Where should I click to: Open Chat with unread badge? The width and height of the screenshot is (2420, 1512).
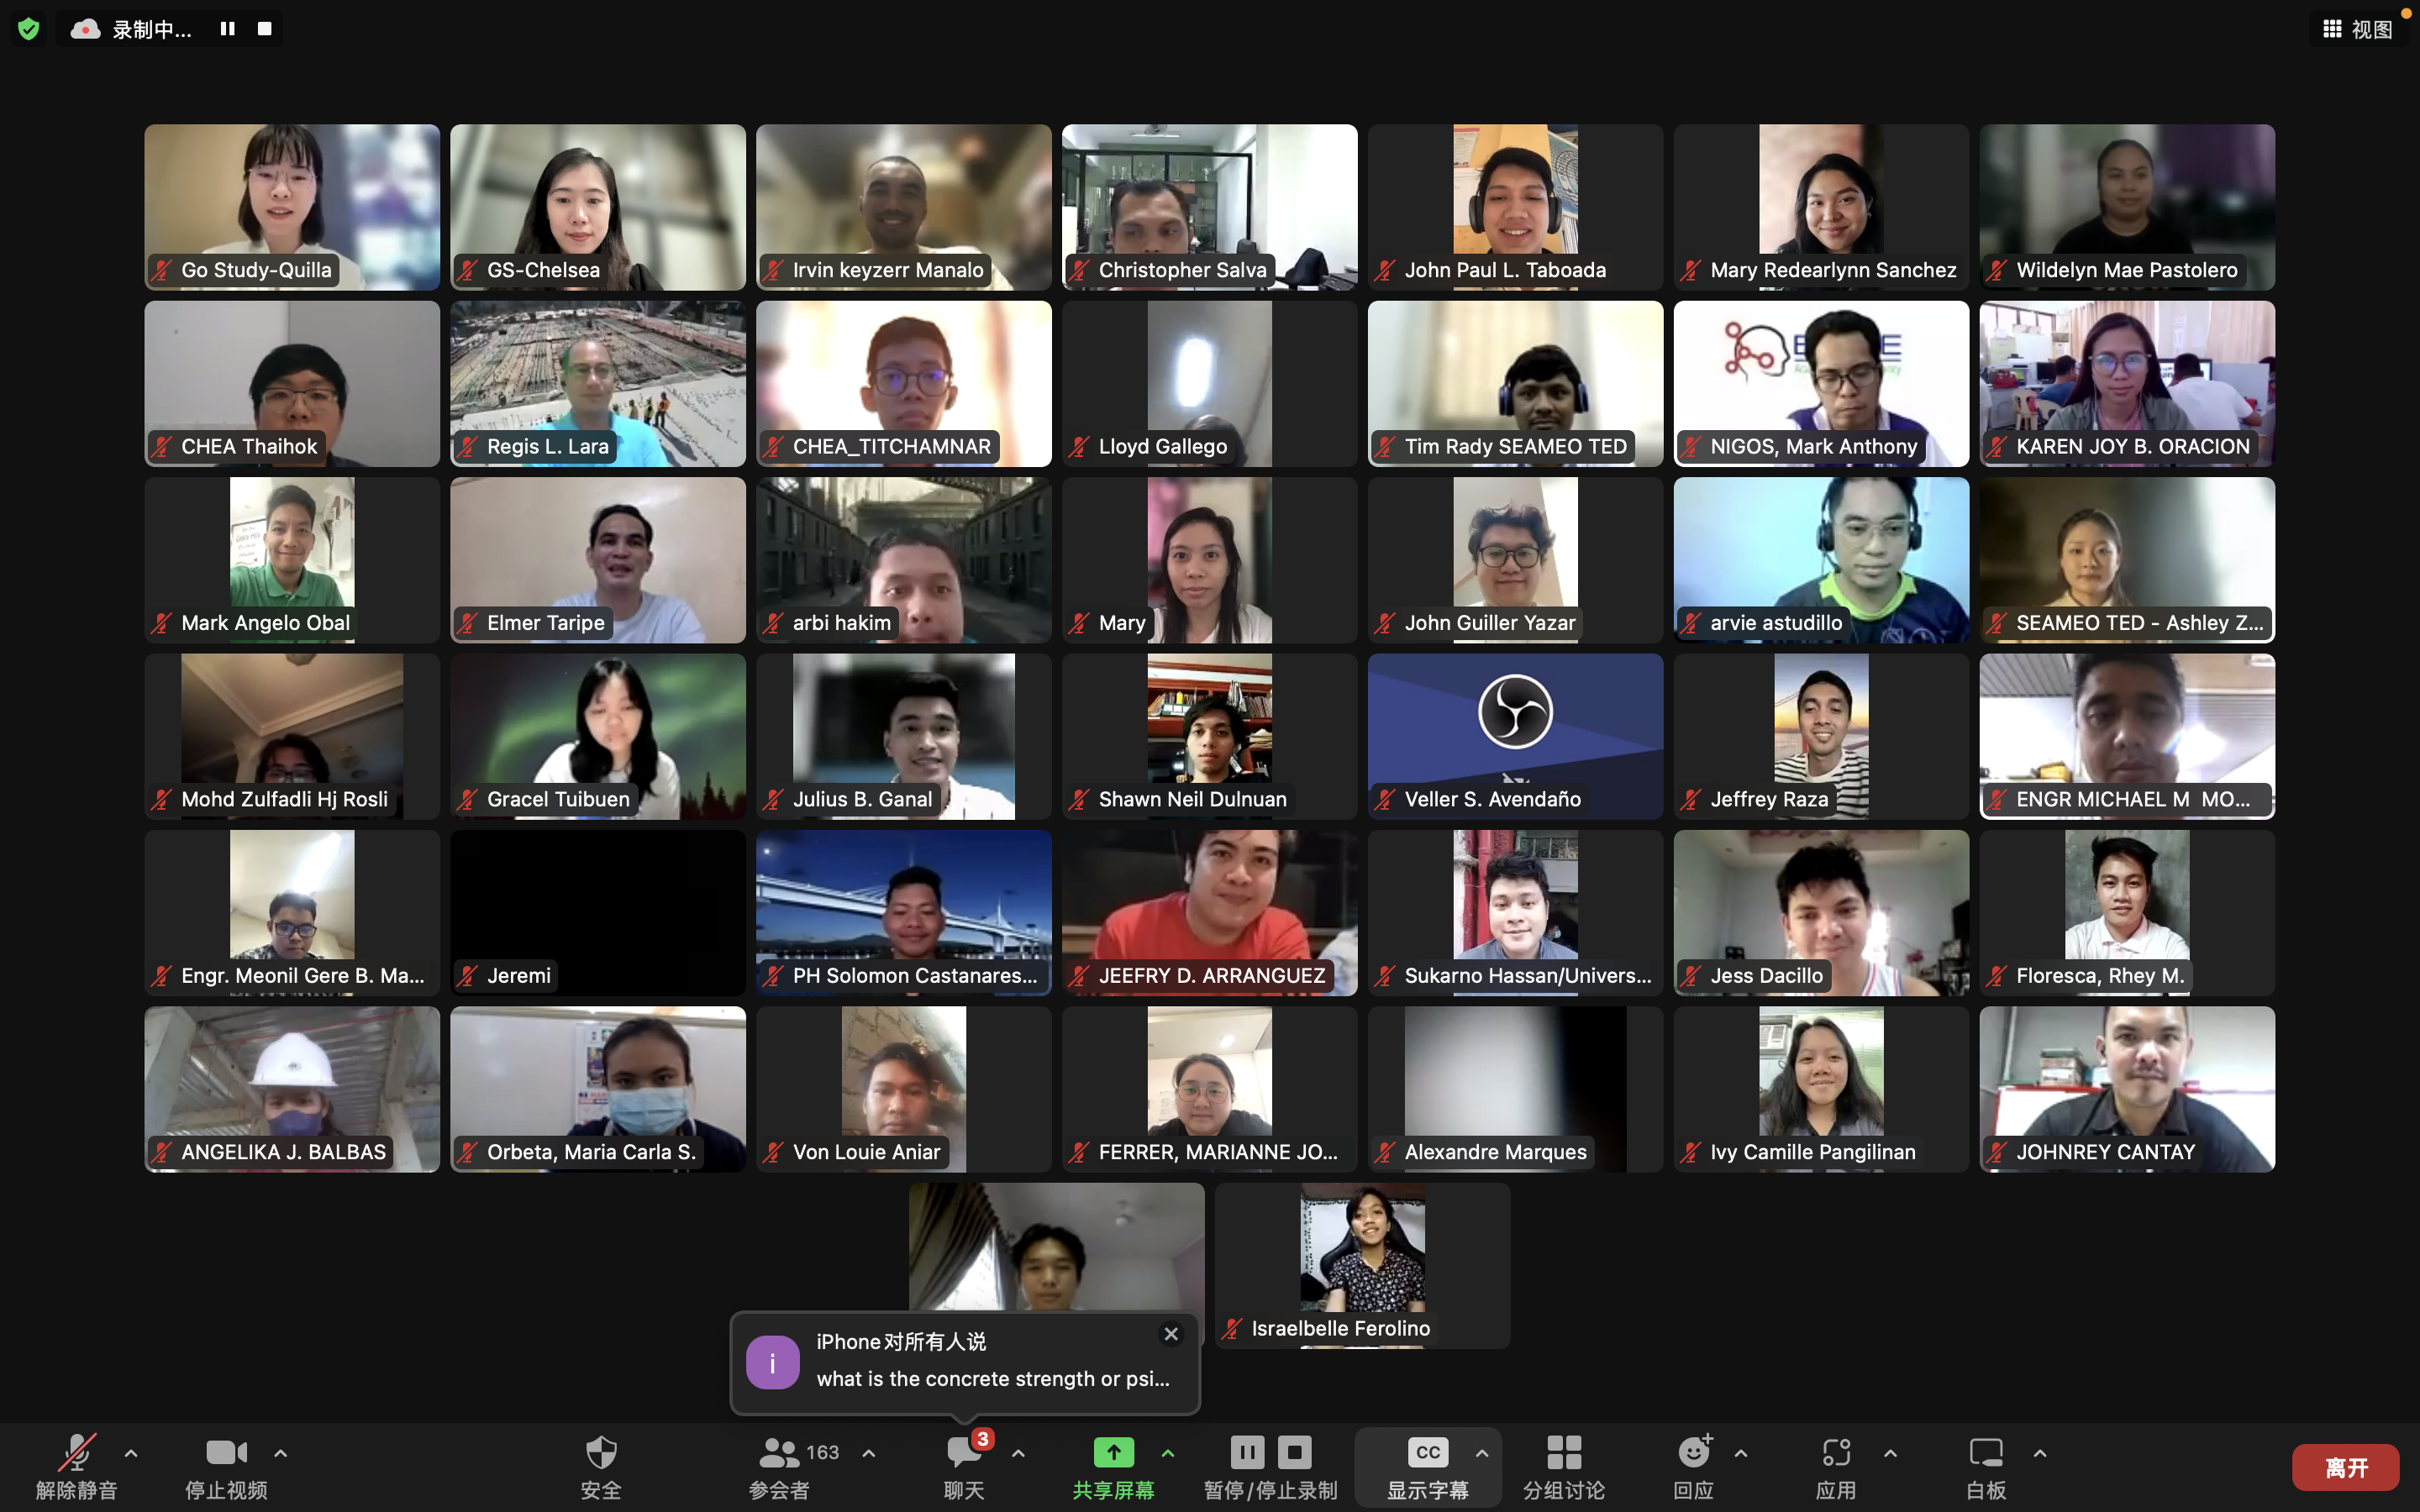point(964,1453)
